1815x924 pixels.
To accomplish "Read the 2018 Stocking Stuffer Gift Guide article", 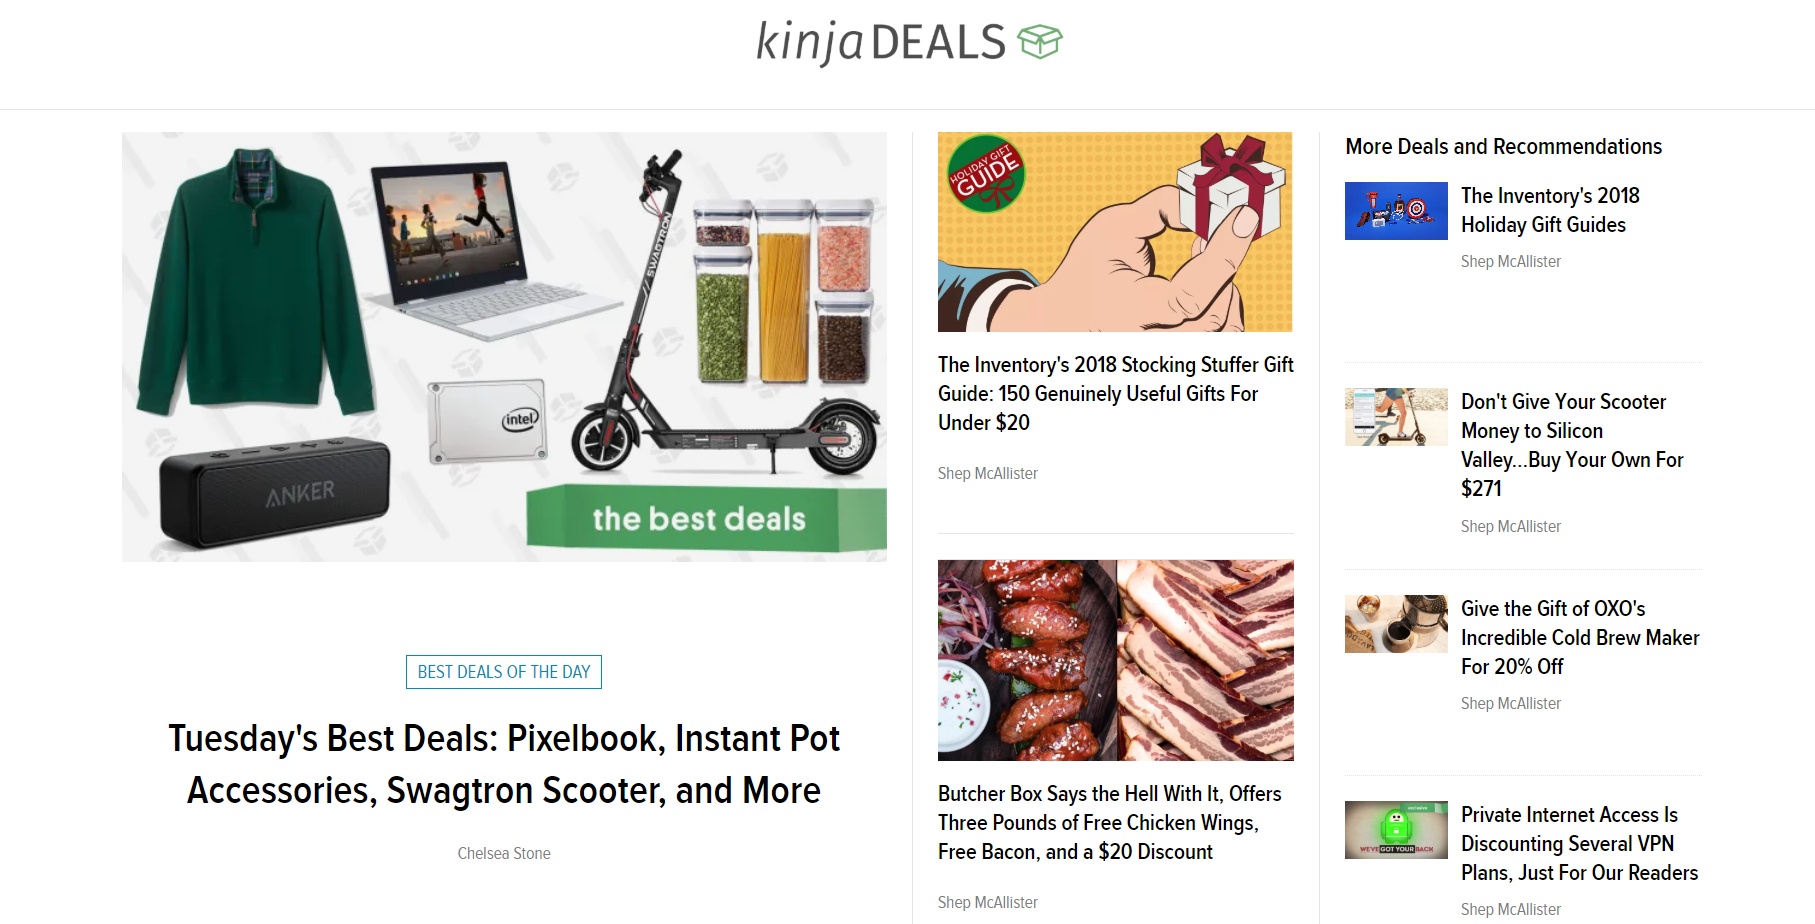I will pyautogui.click(x=1116, y=393).
